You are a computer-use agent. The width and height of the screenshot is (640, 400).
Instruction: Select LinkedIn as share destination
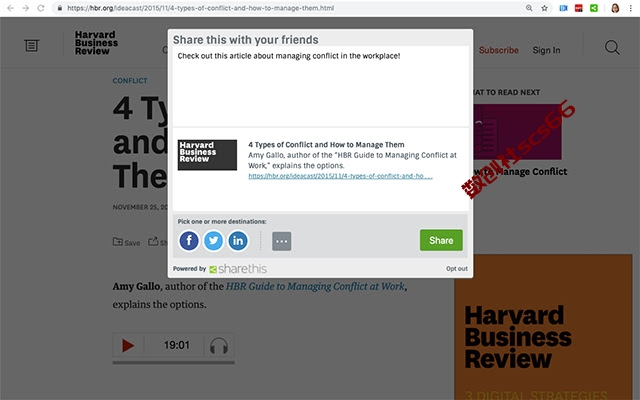(x=238, y=241)
